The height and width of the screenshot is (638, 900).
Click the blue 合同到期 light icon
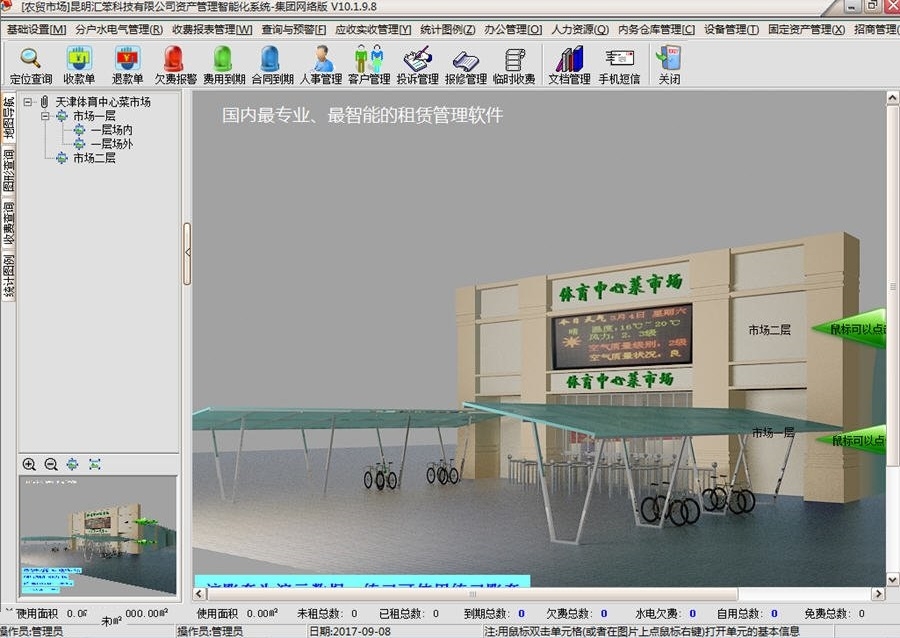click(x=272, y=60)
